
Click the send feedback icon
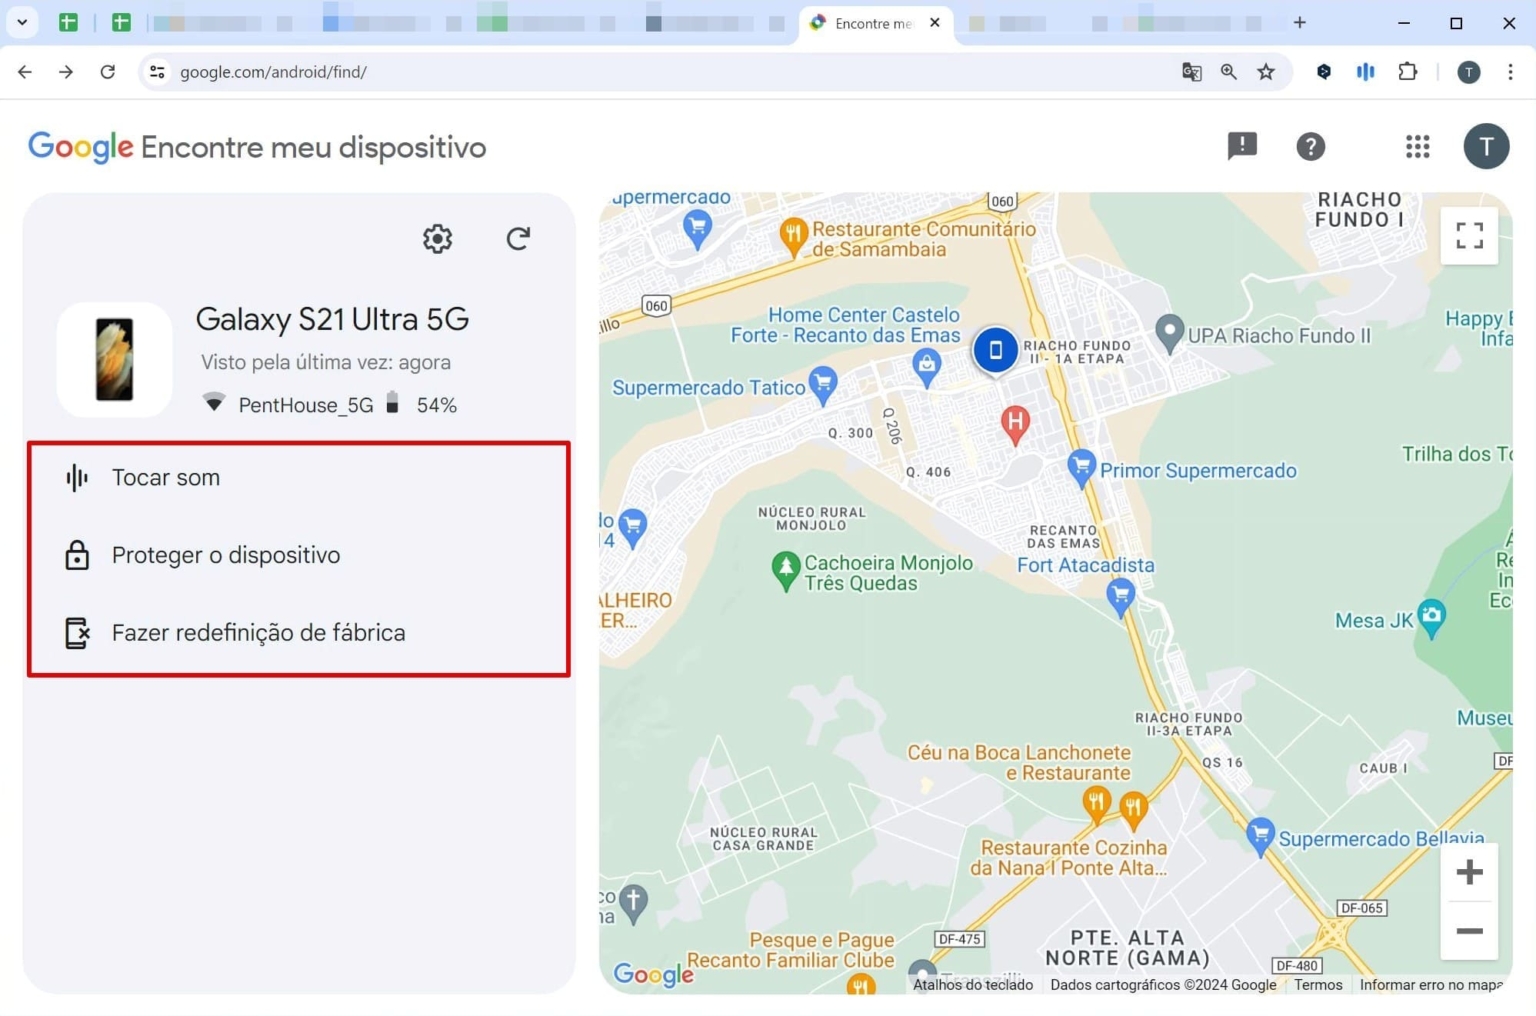point(1241,146)
